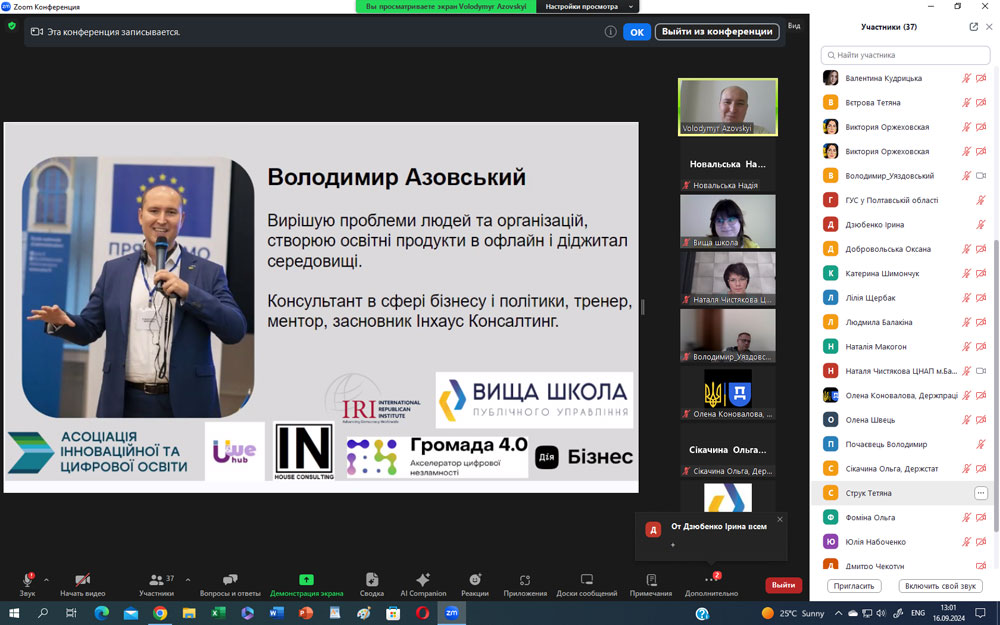
Task: Pop out the participants panel
Action: click(973, 27)
